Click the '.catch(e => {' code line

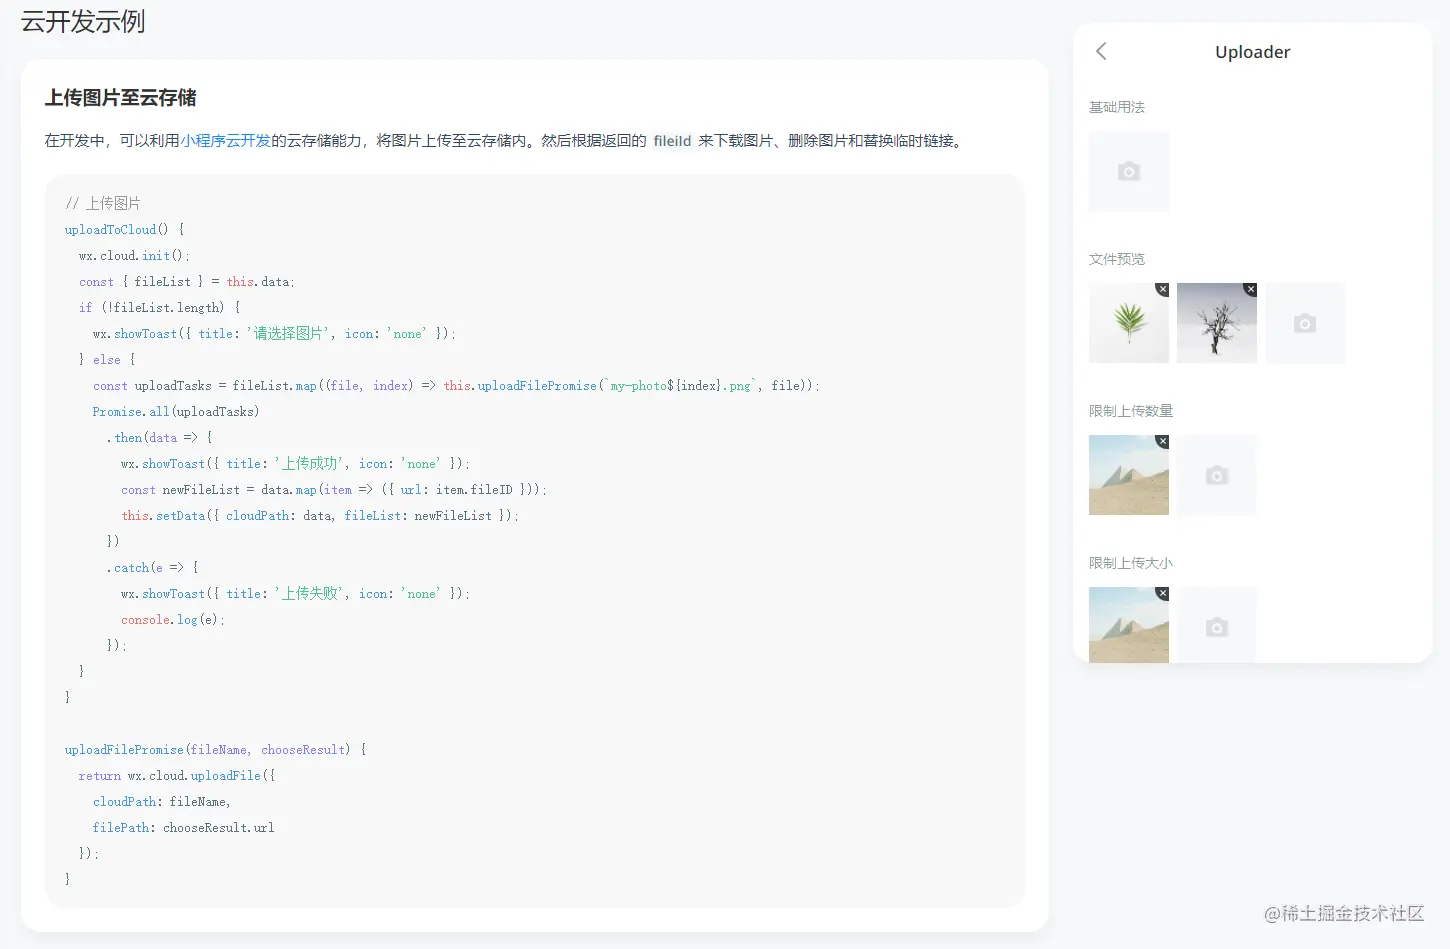pos(153,567)
